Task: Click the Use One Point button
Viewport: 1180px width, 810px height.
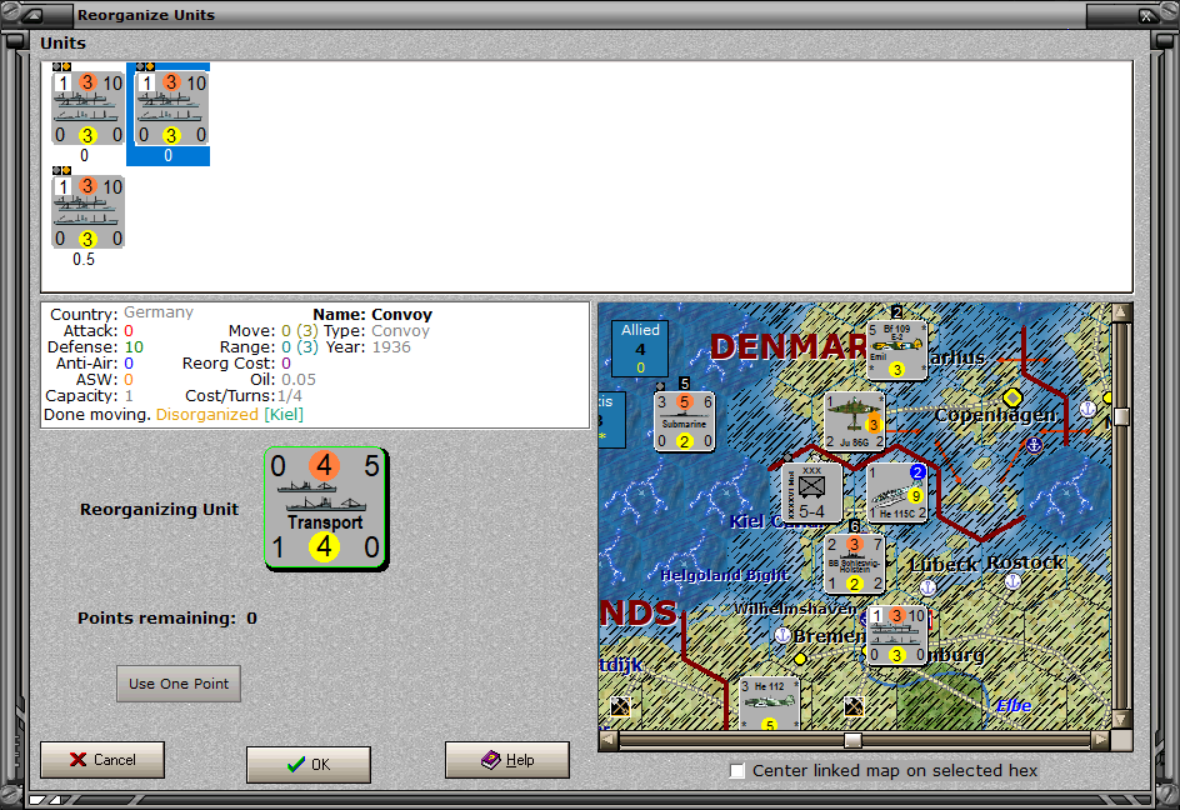Action: [x=178, y=684]
